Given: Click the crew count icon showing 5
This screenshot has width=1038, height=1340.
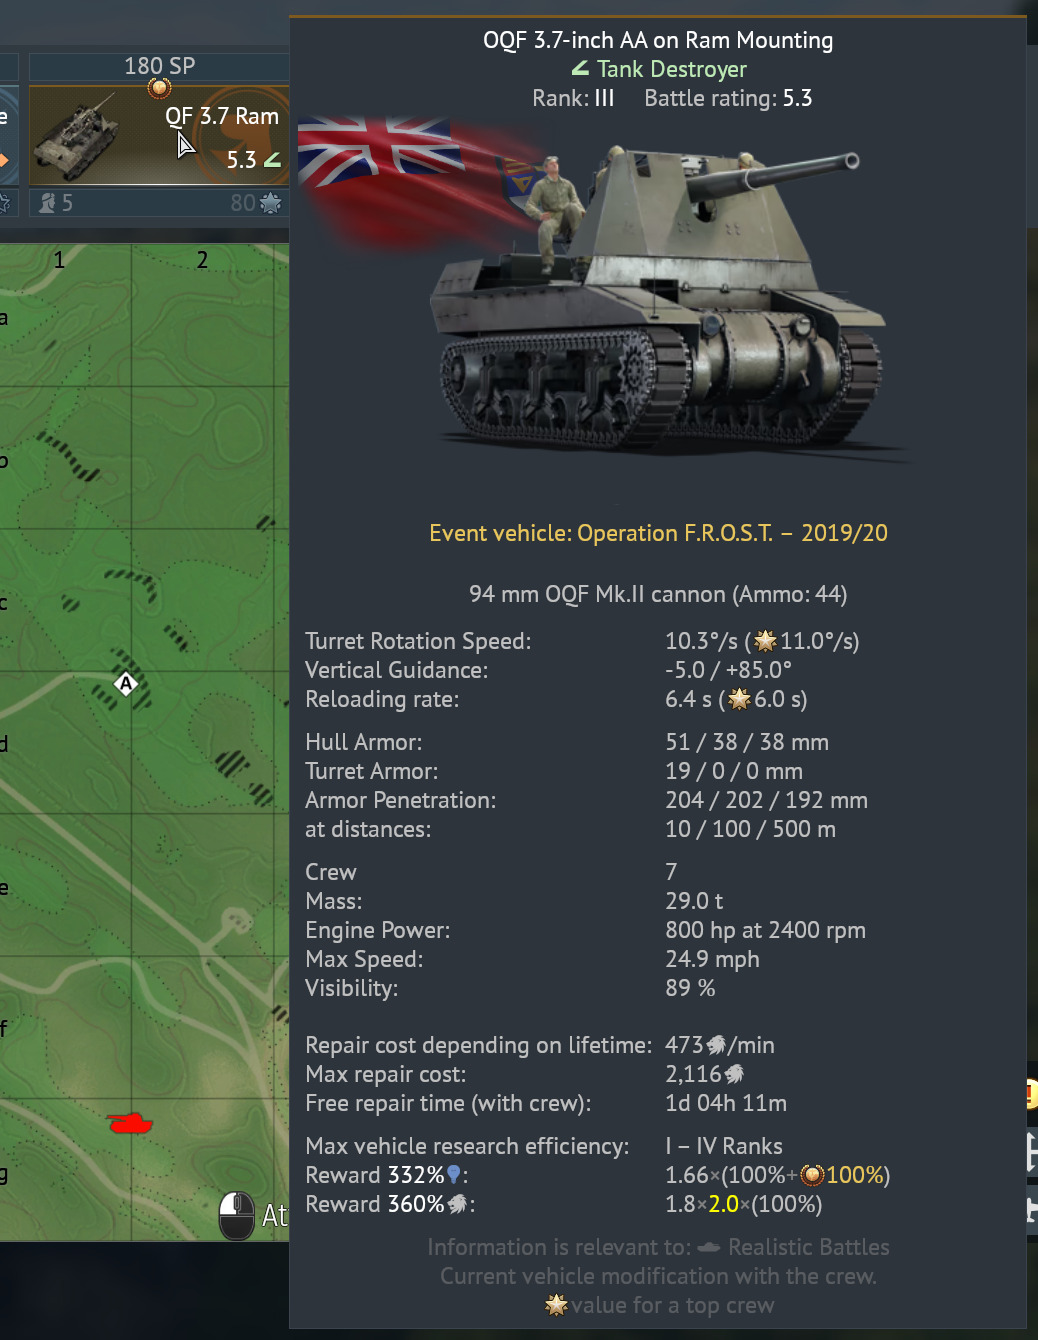Looking at the screenshot, I should 47,203.
